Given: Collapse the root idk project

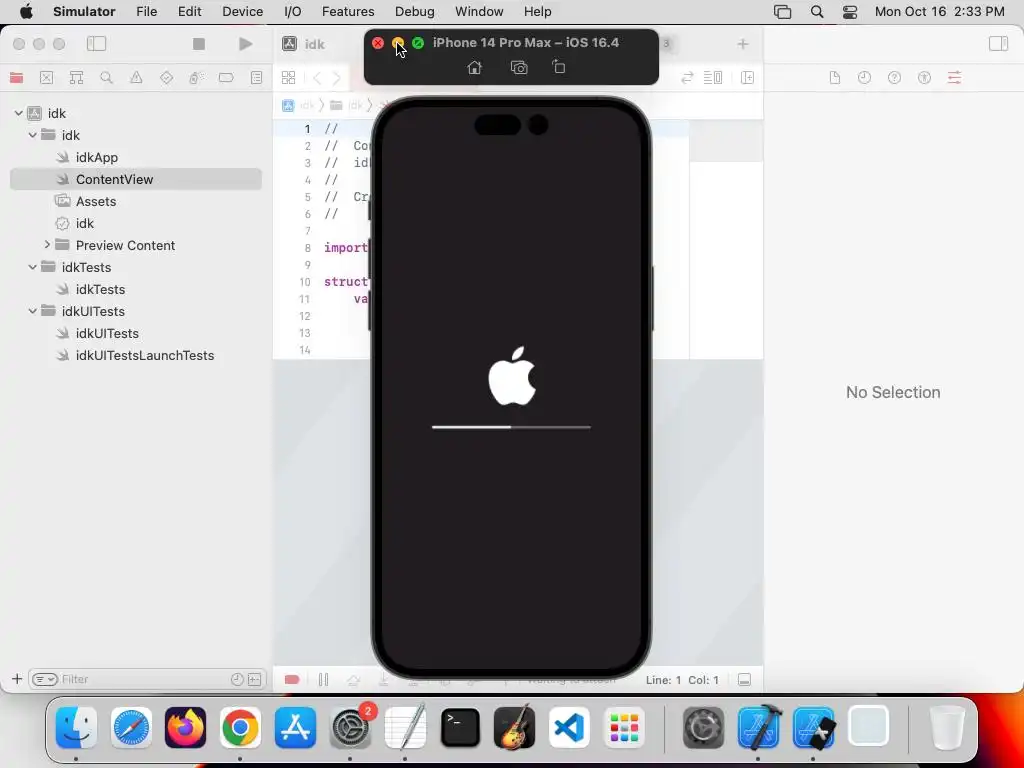Looking at the screenshot, I should [x=18, y=113].
